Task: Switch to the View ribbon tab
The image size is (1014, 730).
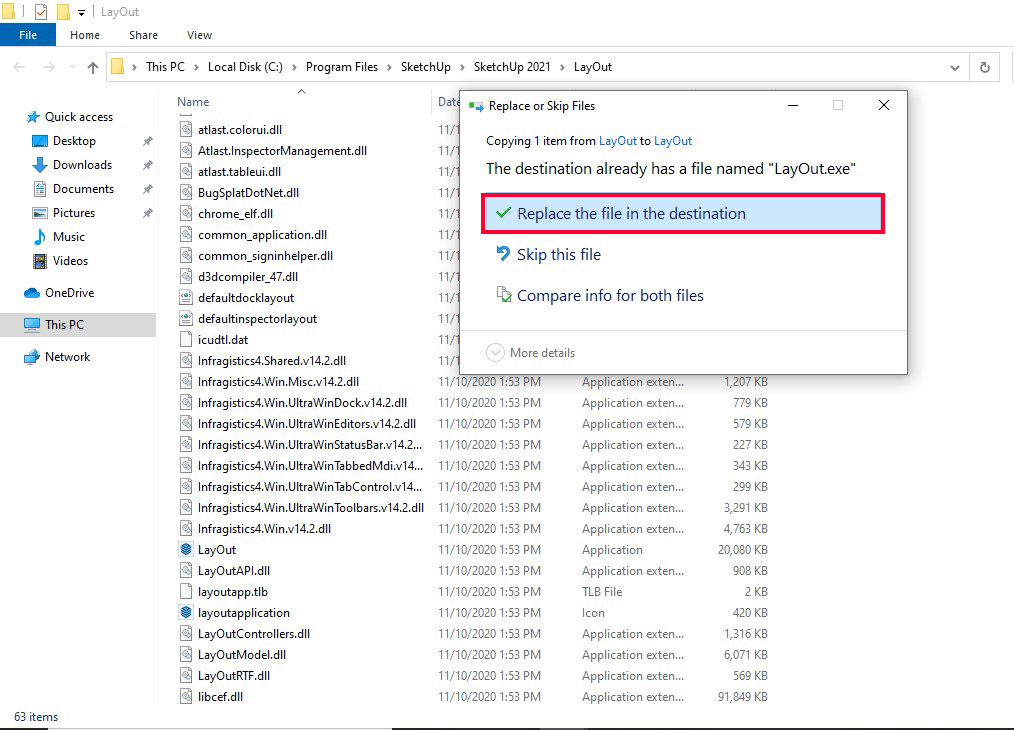Action: 199,35
